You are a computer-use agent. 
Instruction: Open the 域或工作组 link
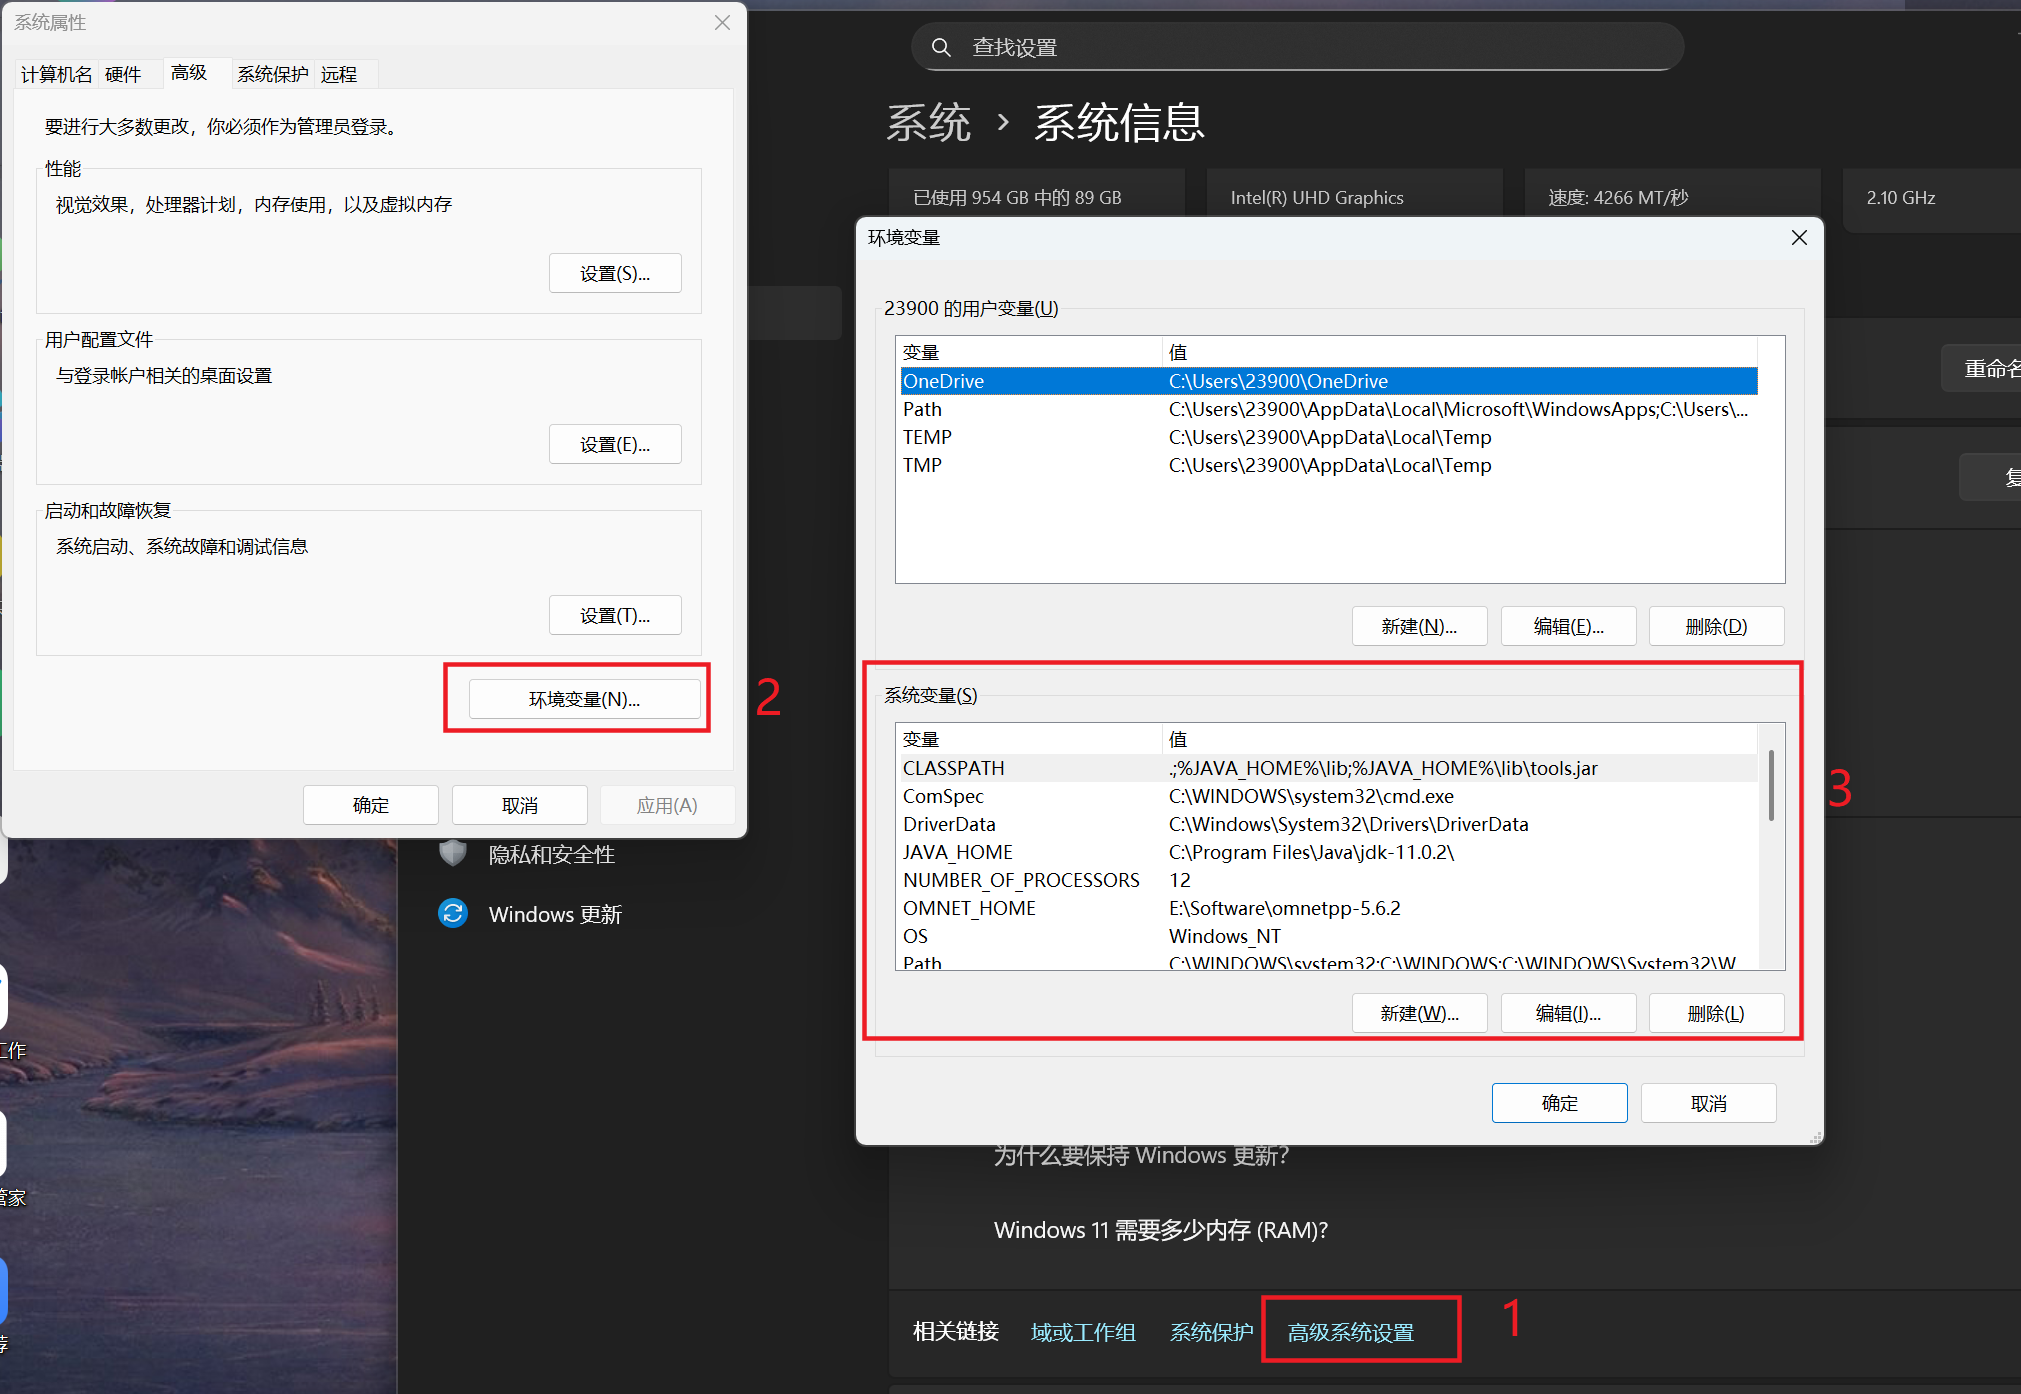click(1083, 1332)
